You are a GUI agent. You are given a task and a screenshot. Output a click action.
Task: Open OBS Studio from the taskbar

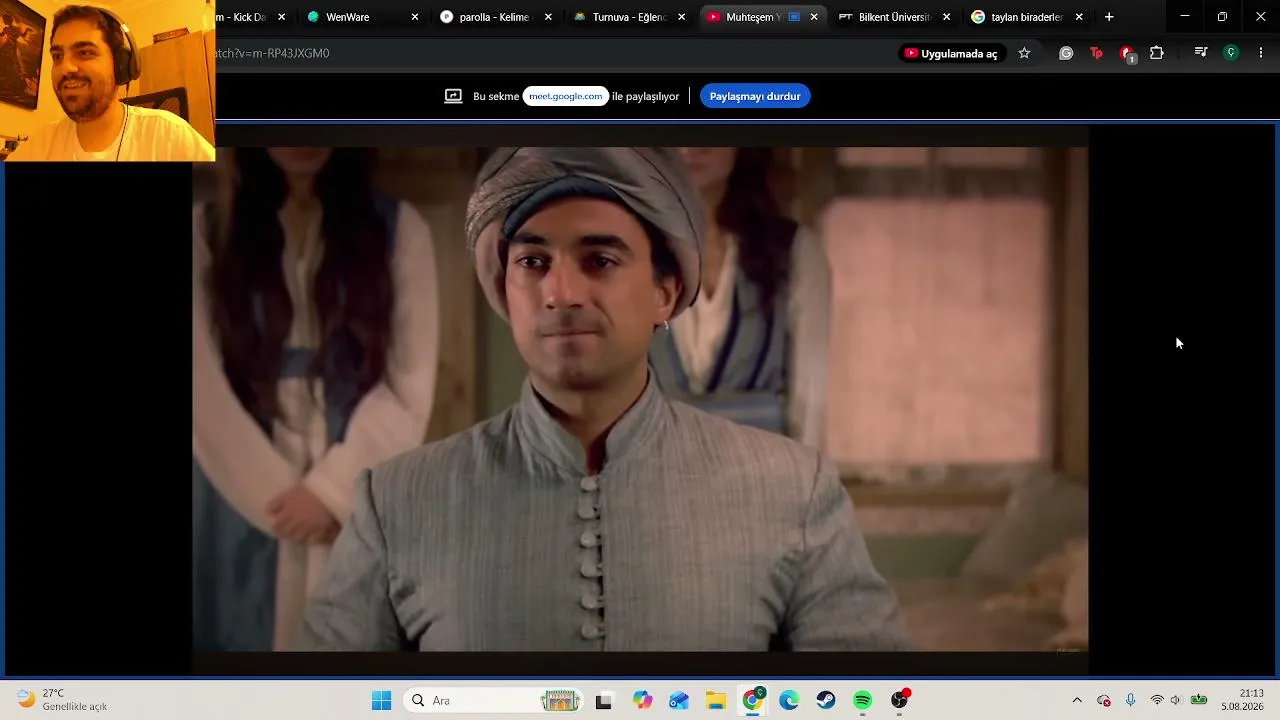pos(900,701)
